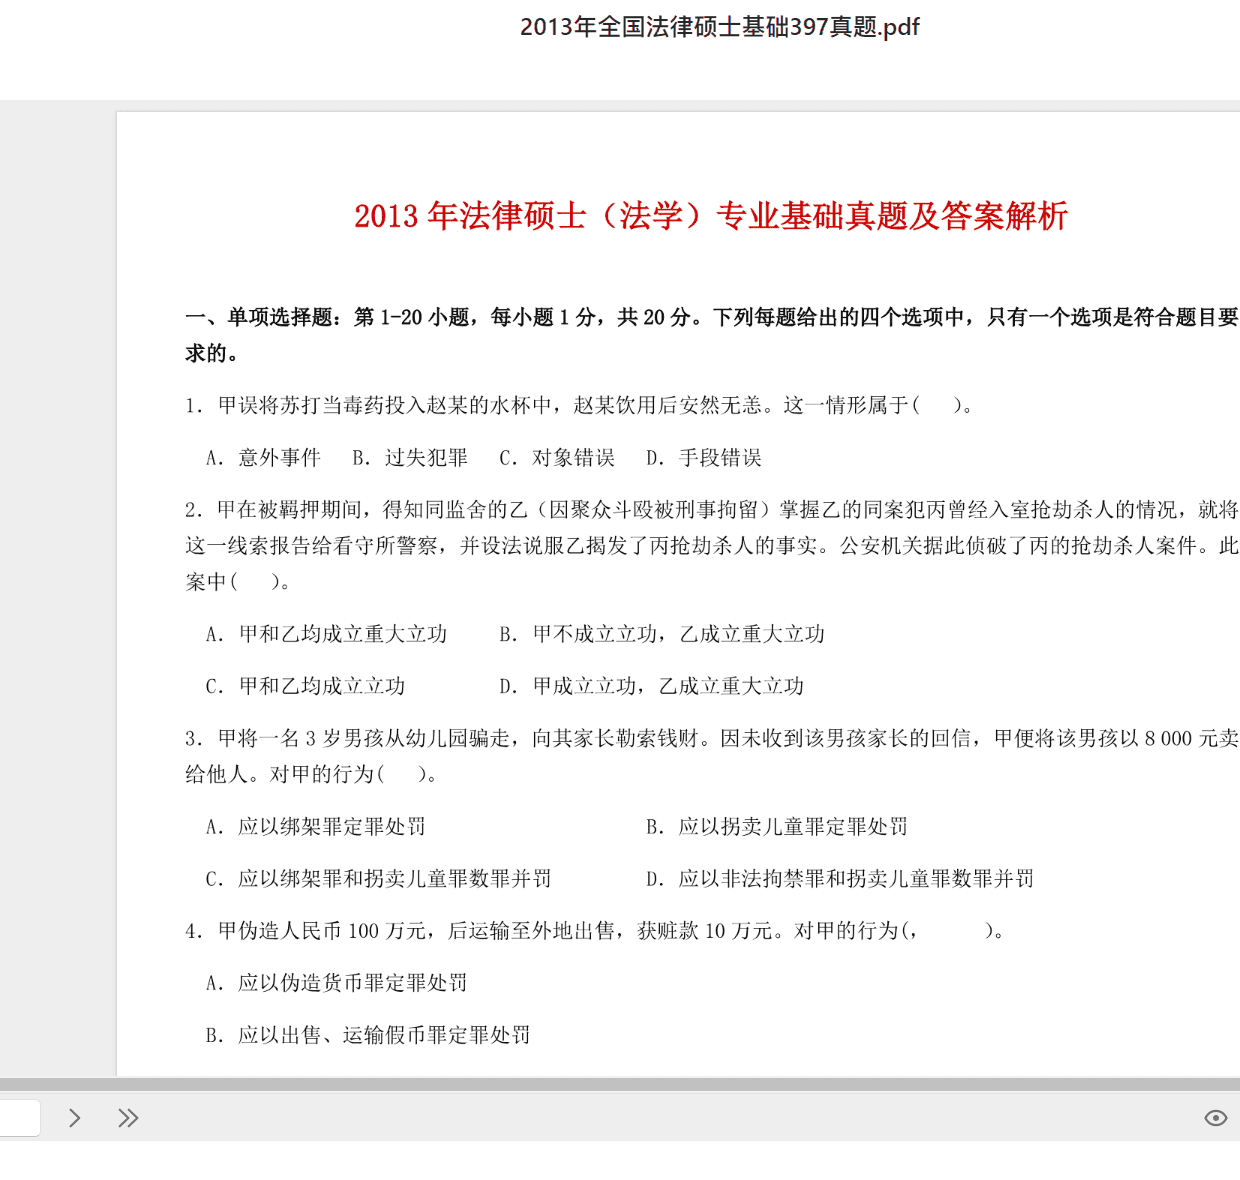Select option D. 甲成立立功，乙成立重大立功

point(652,686)
